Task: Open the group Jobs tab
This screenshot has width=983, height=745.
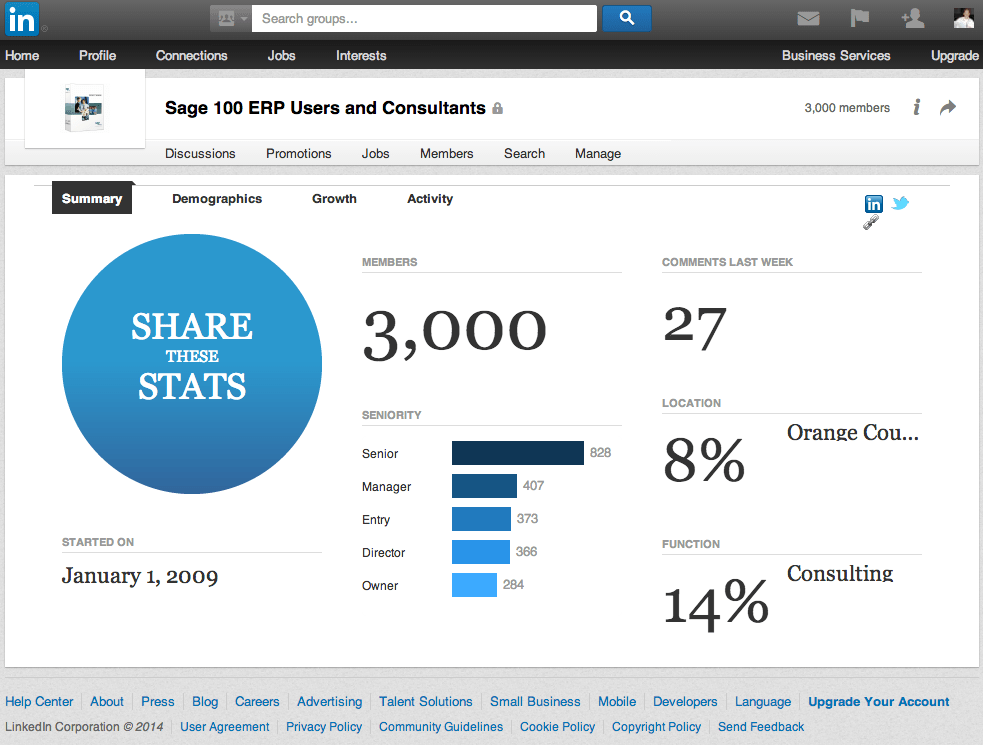Action: coord(376,154)
